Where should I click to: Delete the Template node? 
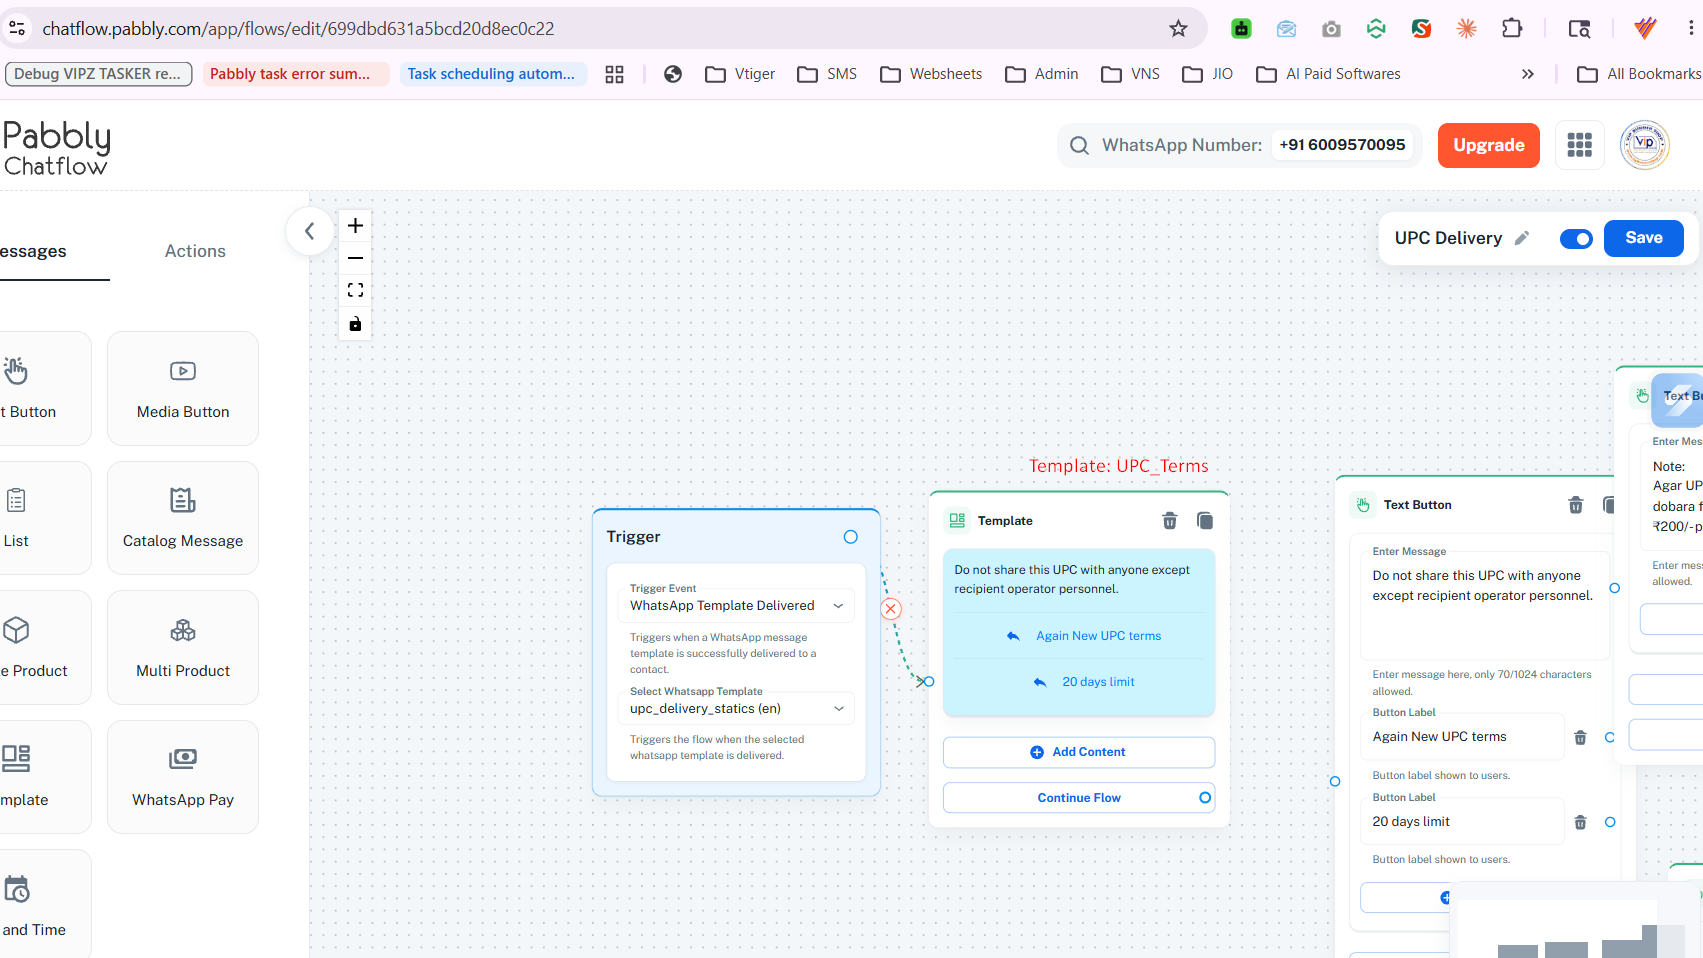click(x=1170, y=521)
